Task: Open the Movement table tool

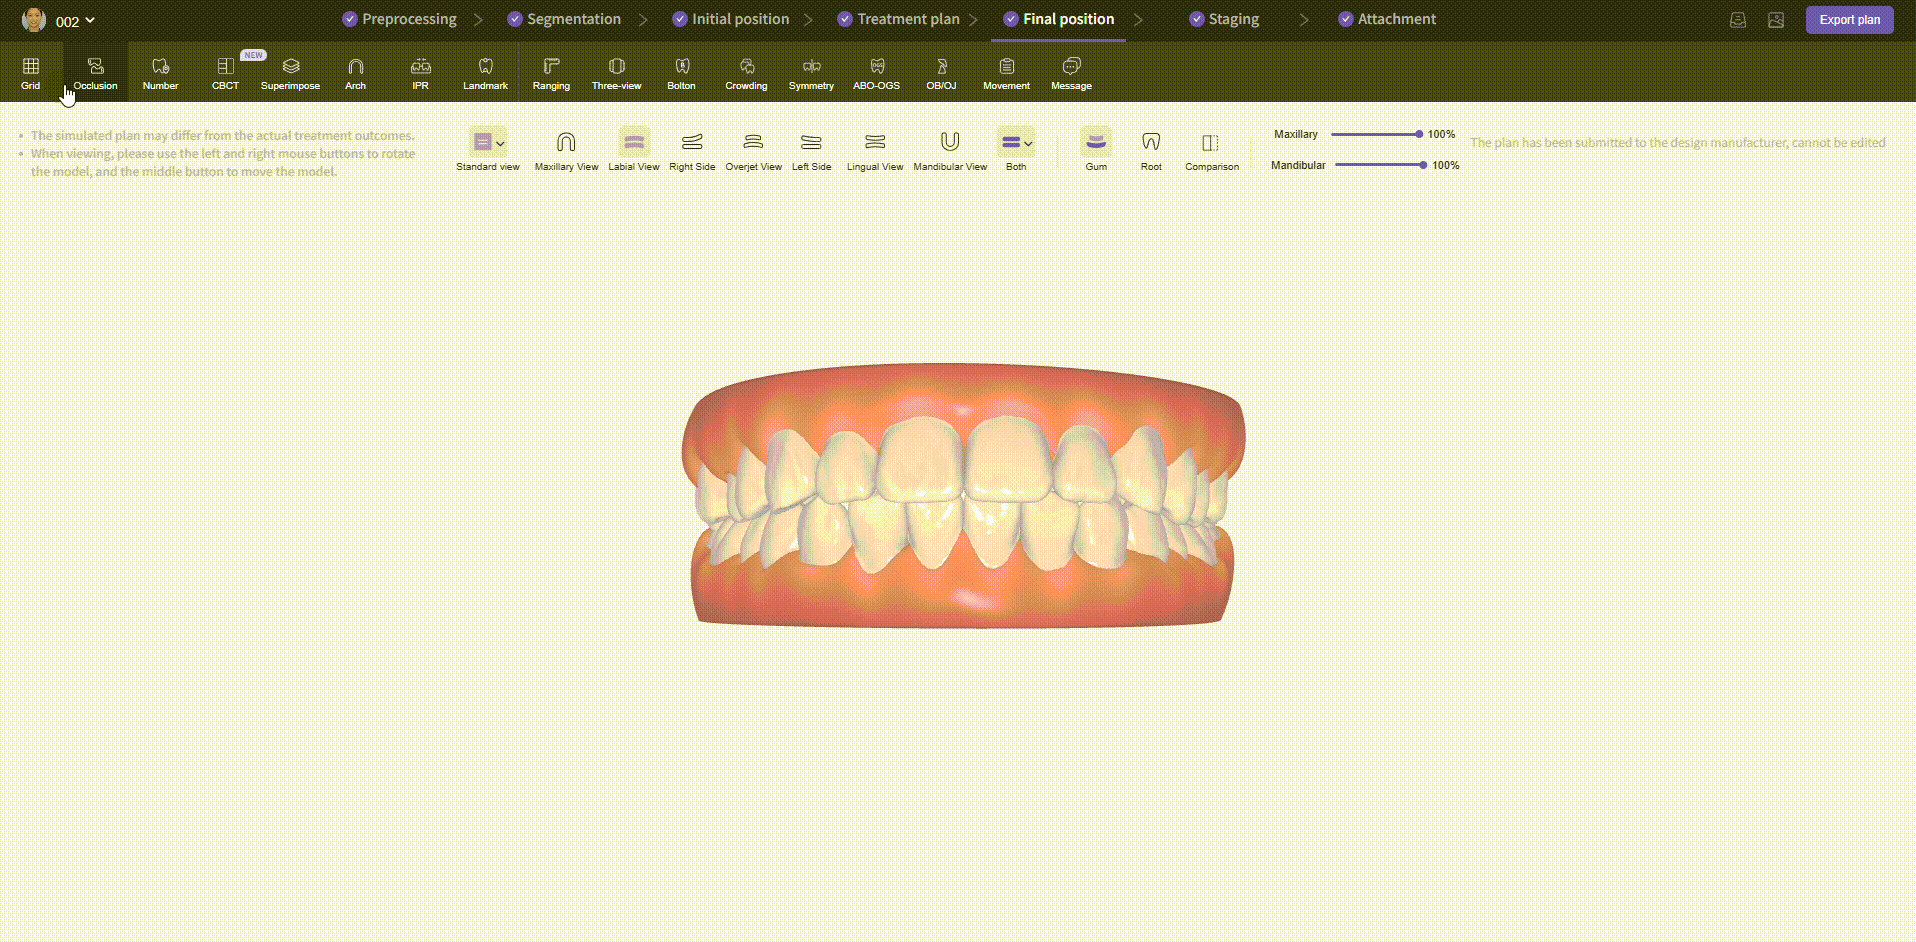Action: click(1006, 74)
